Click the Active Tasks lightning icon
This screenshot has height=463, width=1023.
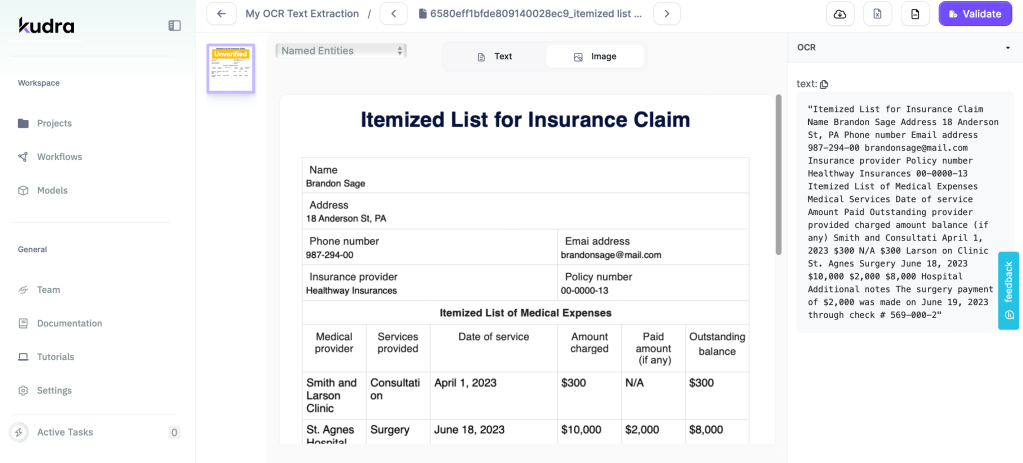tap(19, 432)
